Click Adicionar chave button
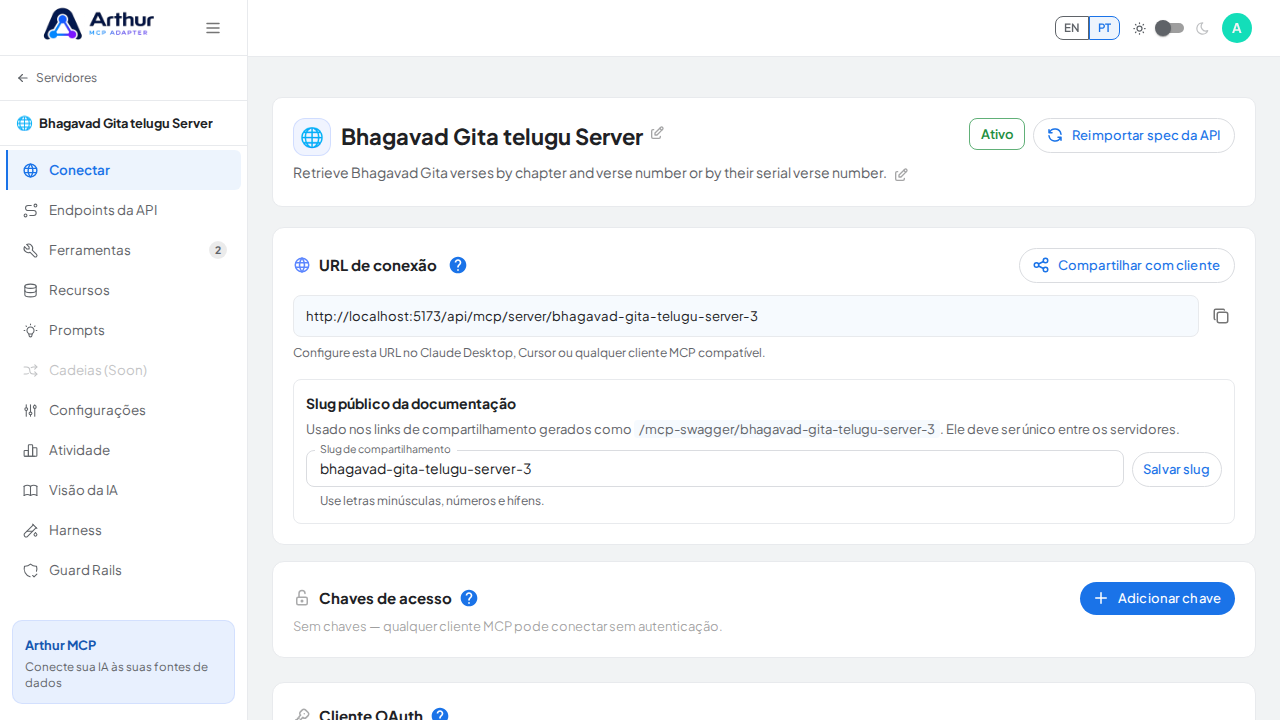Image resolution: width=1280 pixels, height=720 pixels. [x=1157, y=598]
